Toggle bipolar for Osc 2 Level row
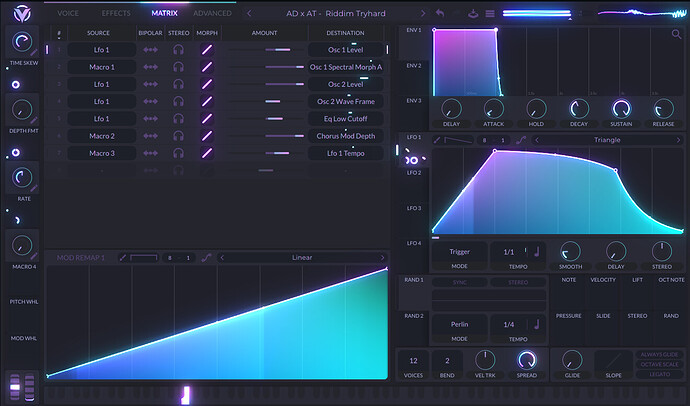 (x=150, y=84)
